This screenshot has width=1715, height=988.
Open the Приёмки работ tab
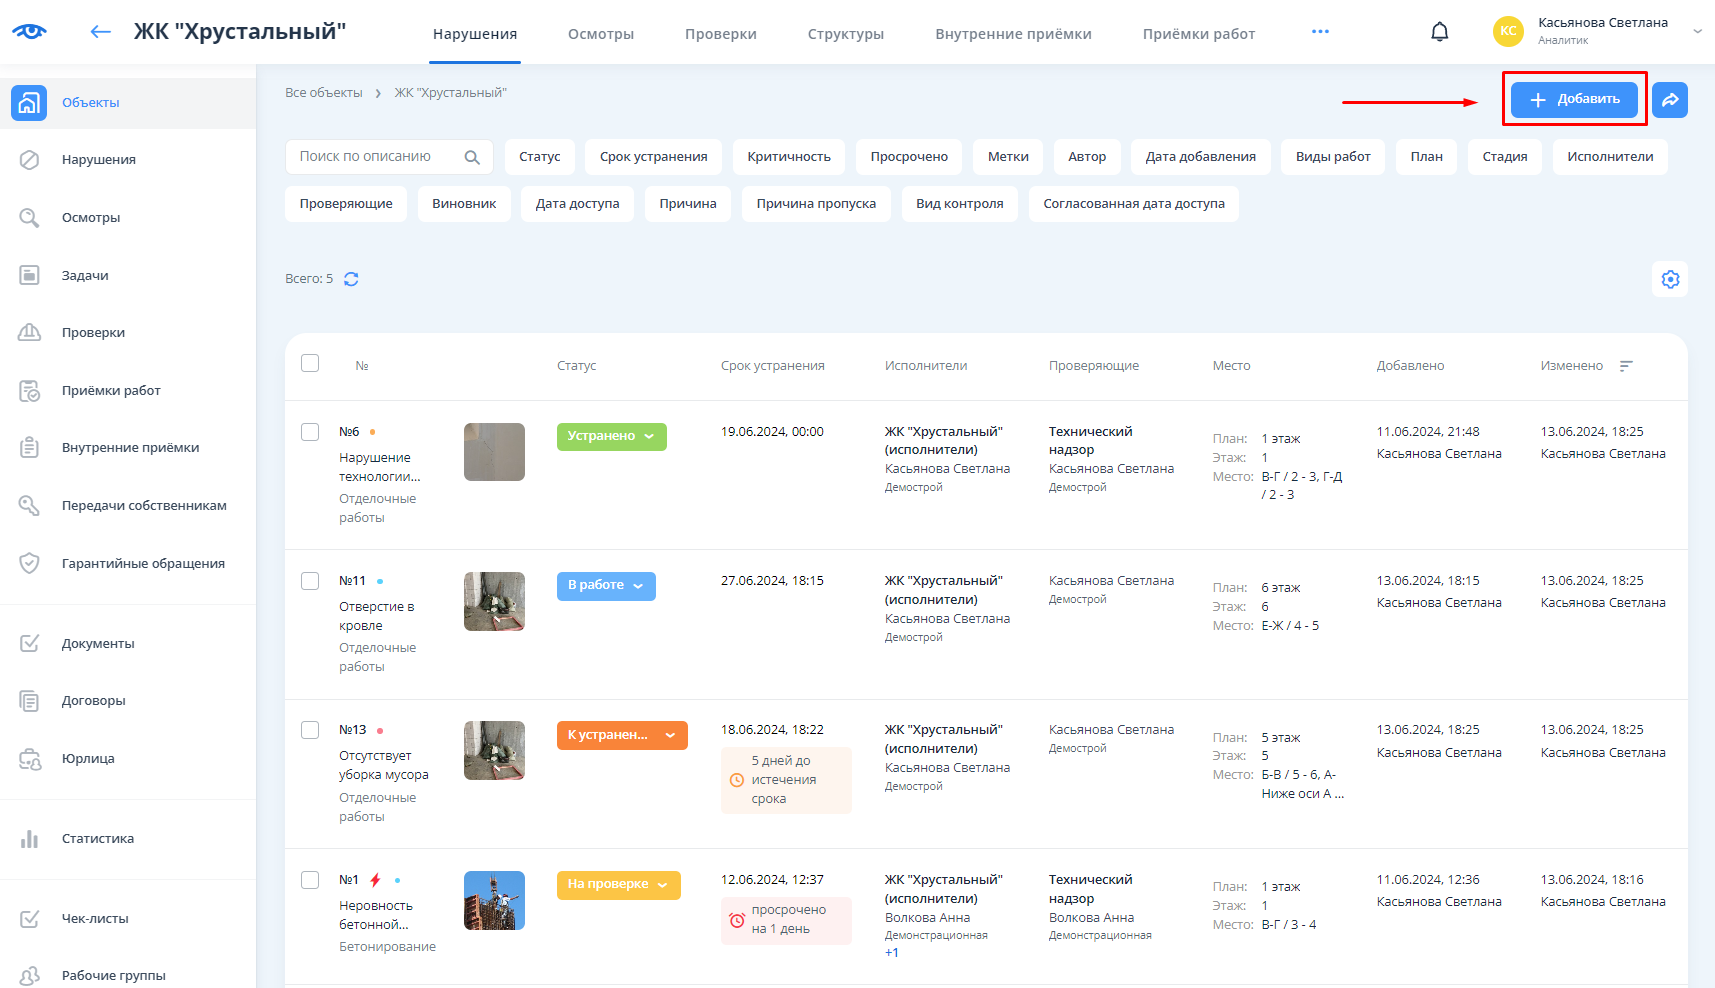(1198, 34)
